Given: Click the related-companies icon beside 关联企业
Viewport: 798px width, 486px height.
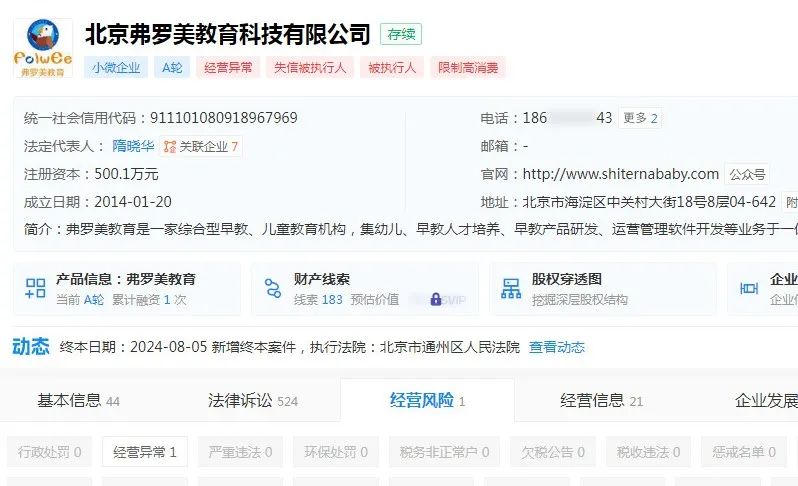Looking at the screenshot, I should coord(169,147).
